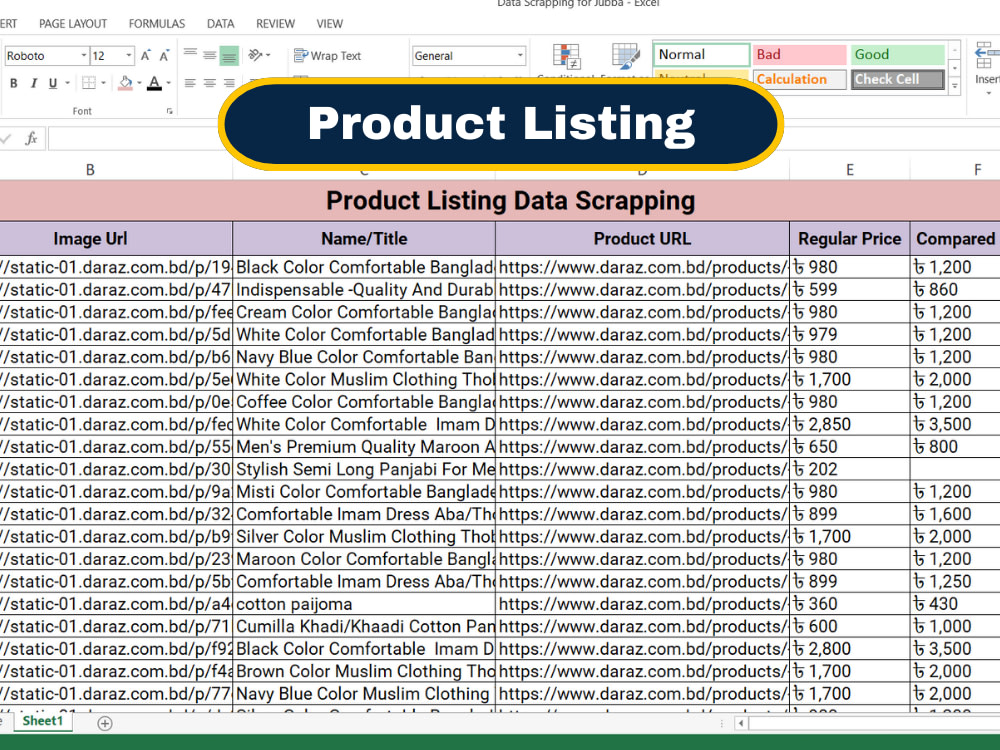
Task: Expand the Borders dropdown arrow
Action: 103,83
